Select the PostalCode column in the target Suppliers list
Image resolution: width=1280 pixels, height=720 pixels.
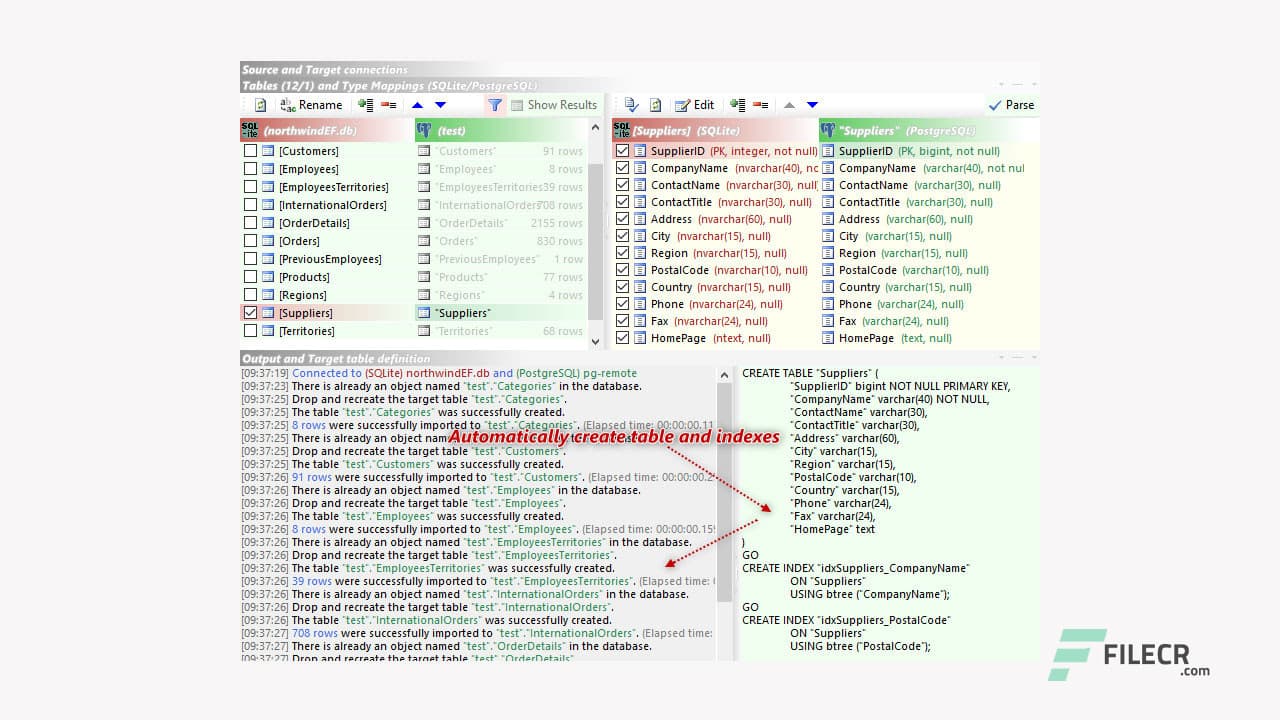click(x=867, y=270)
